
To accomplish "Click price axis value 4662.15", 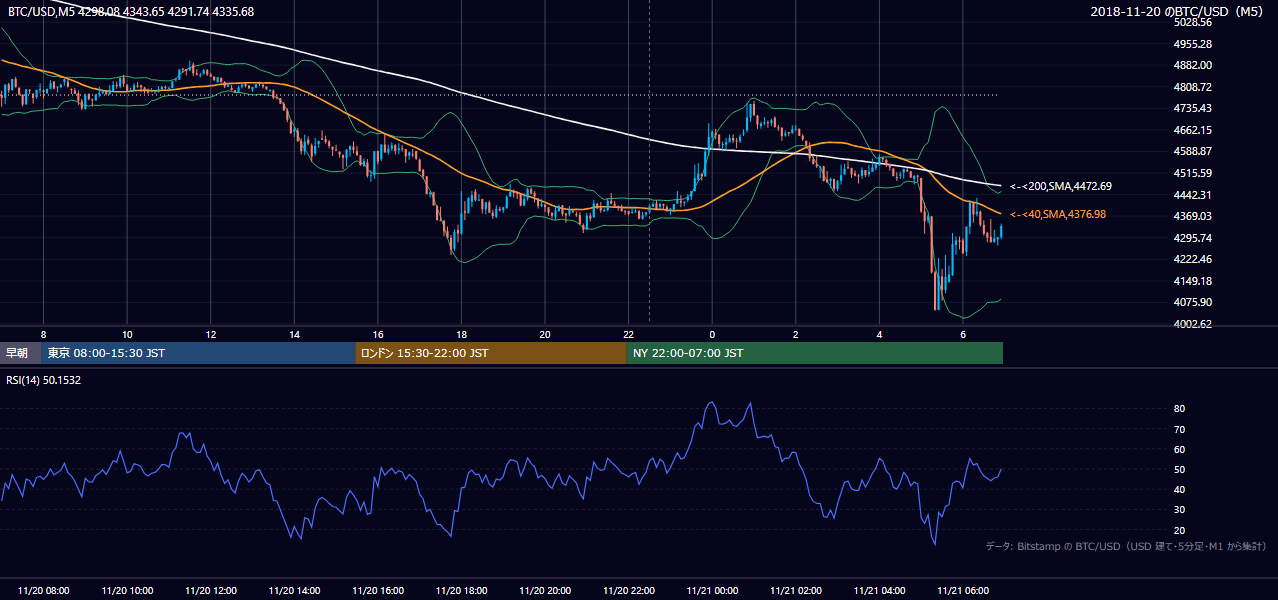I will pos(1193,130).
